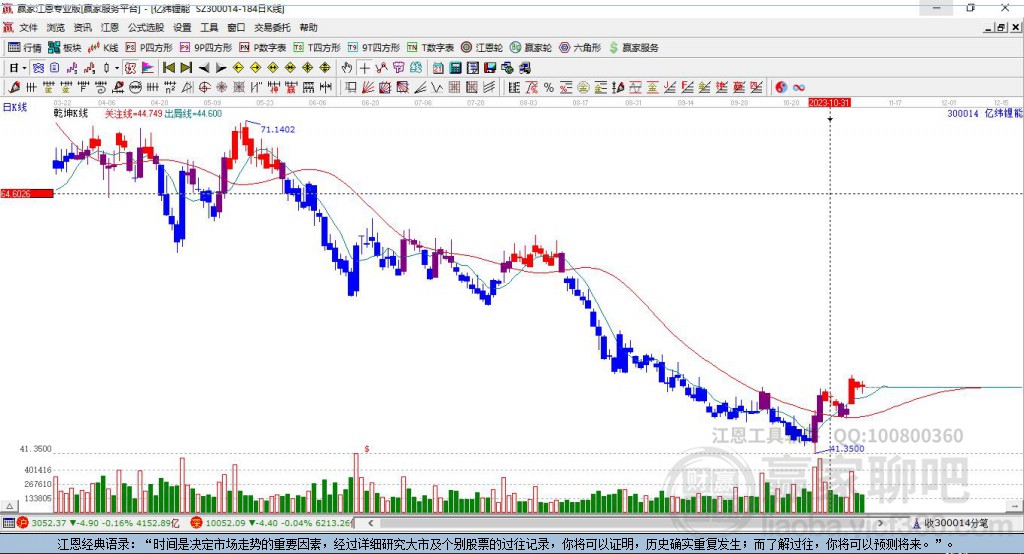Image resolution: width=1024 pixels, height=554 pixels.
Task: Click the 板块 toolbar button
Action: 65,48
